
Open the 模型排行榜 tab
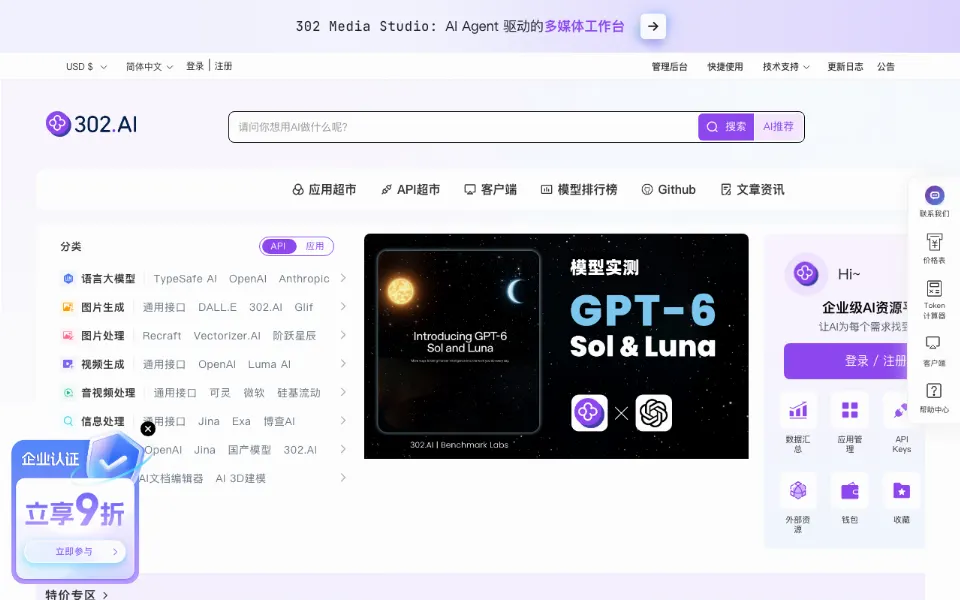pyautogui.click(x=579, y=190)
